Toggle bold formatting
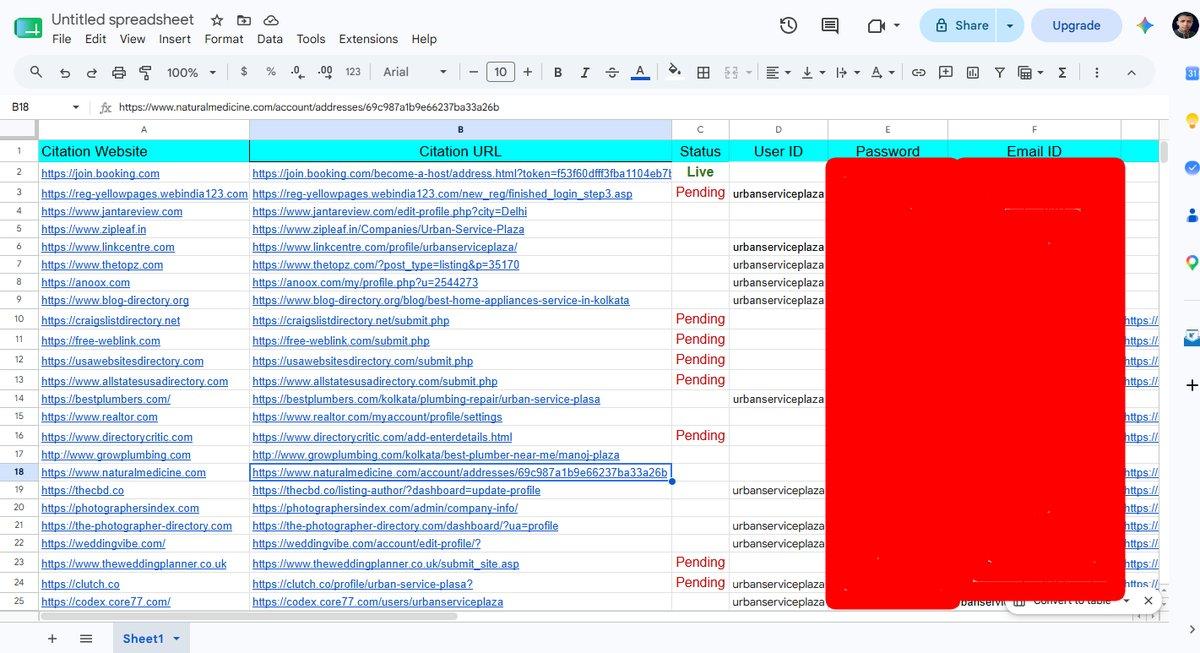1200x653 pixels. (x=558, y=72)
